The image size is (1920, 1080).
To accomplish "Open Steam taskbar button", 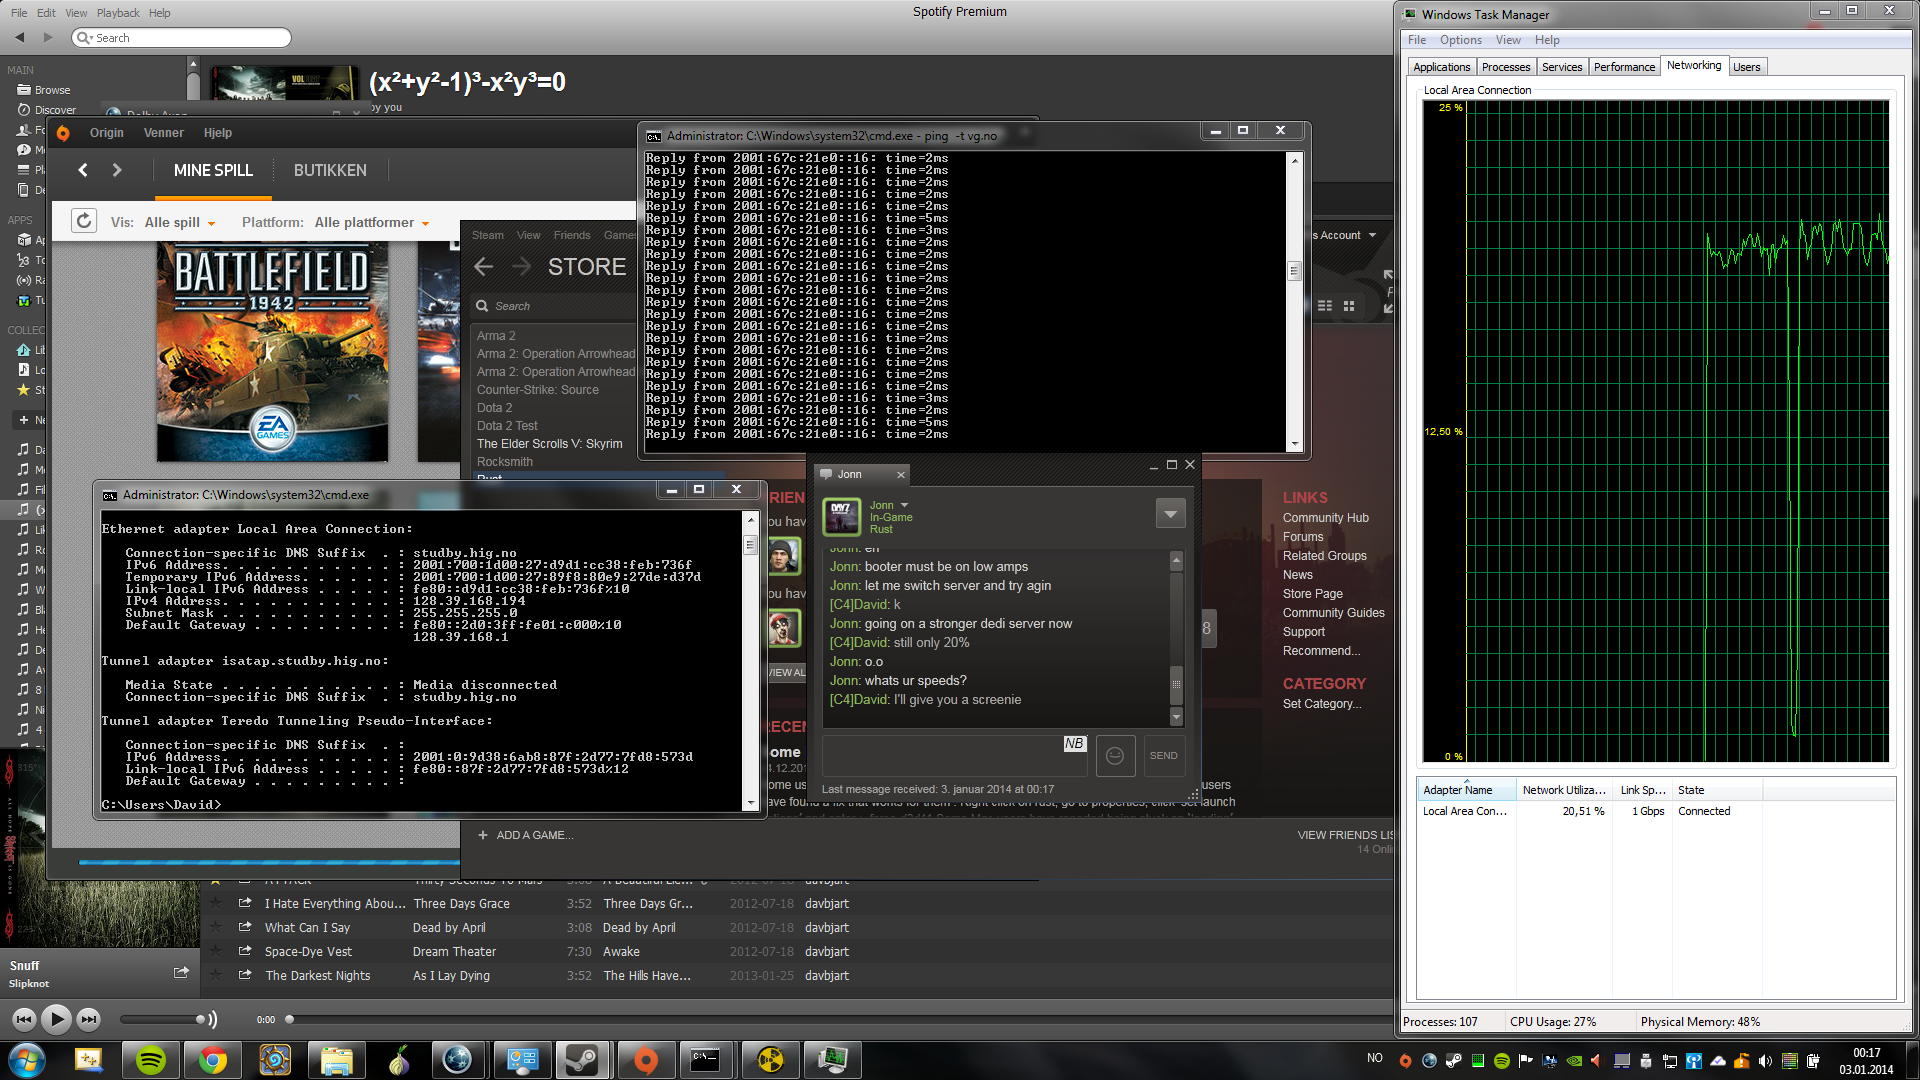I will 581,1060.
